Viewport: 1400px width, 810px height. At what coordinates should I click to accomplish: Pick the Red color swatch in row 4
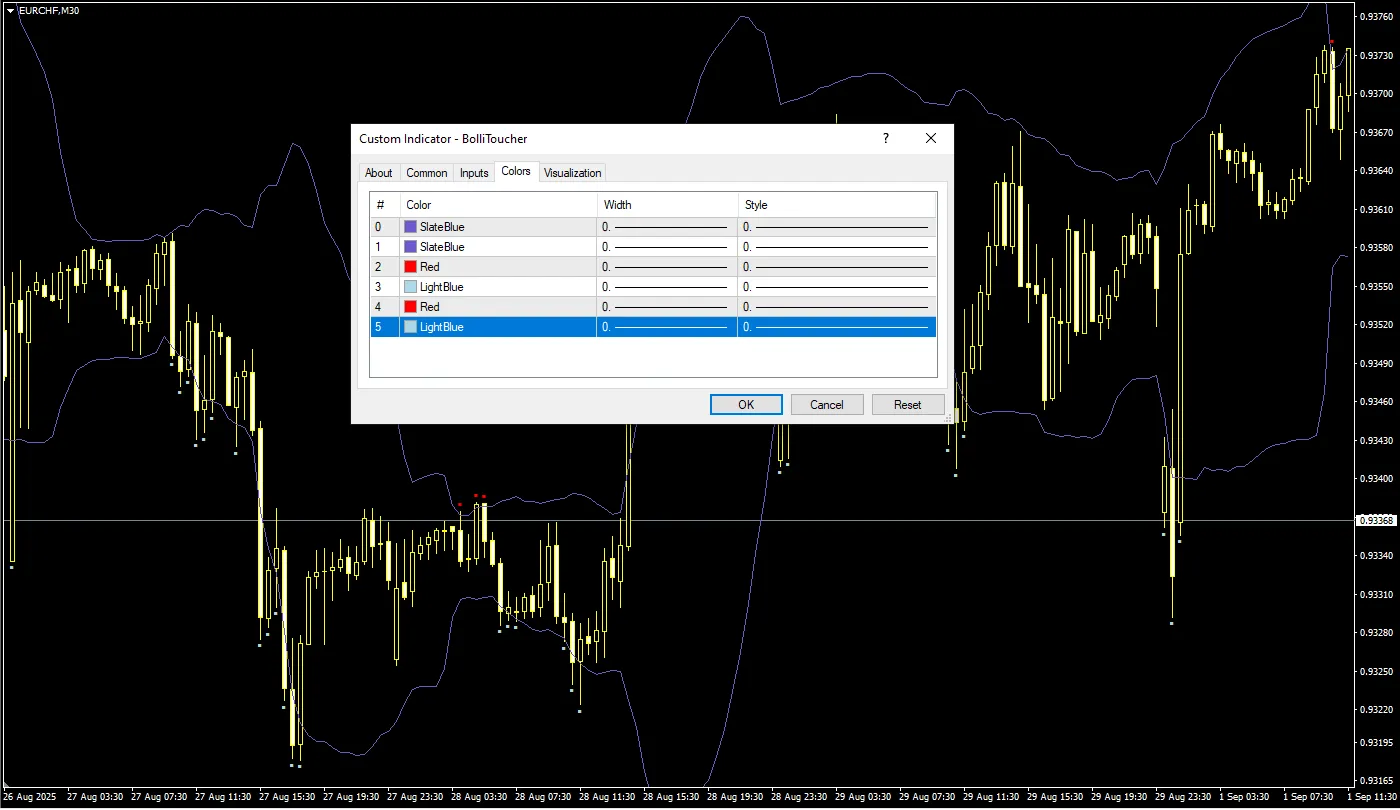pyautogui.click(x=410, y=307)
